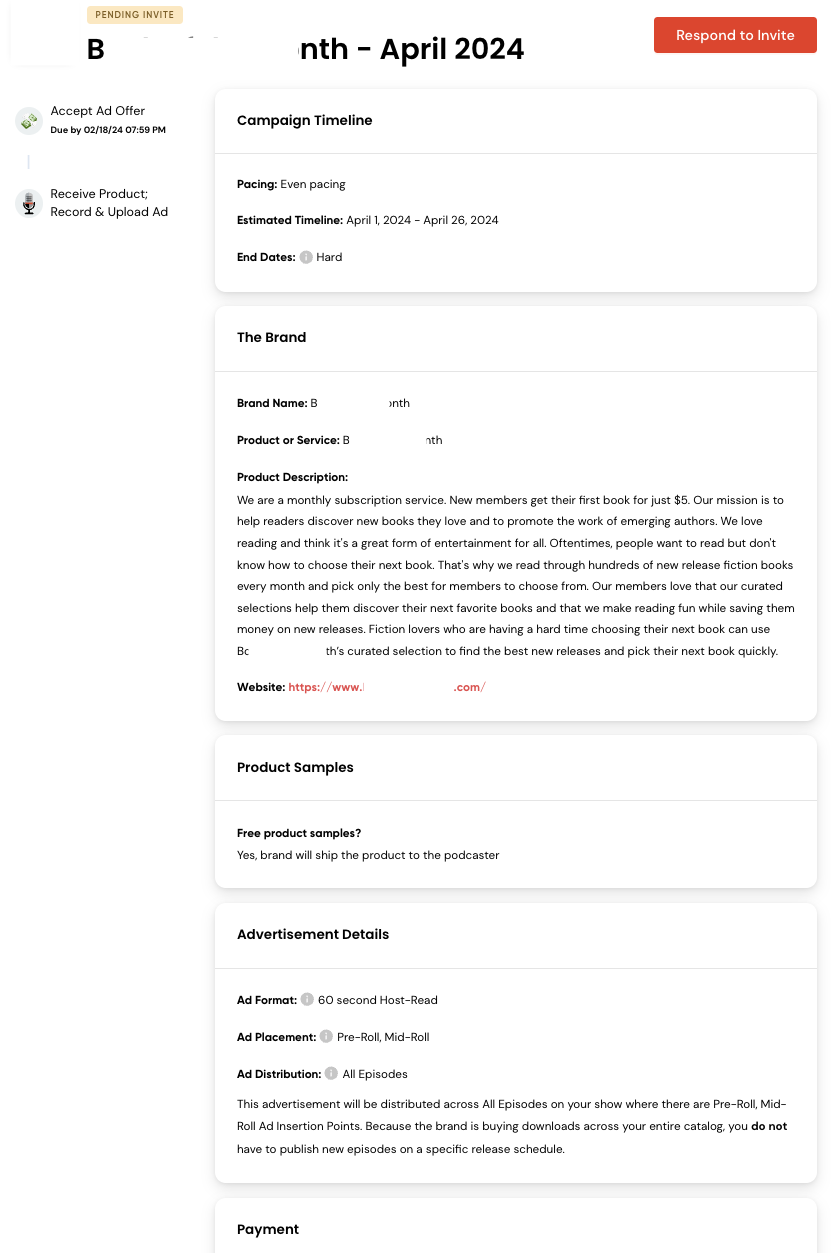Click the due date under Accept Ad Offer
The height and width of the screenshot is (1253, 837).
pyautogui.click(x=108, y=130)
